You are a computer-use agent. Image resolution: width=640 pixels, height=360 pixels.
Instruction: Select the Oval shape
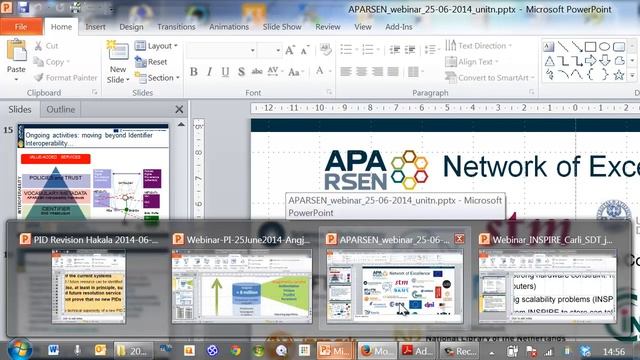(604, 47)
